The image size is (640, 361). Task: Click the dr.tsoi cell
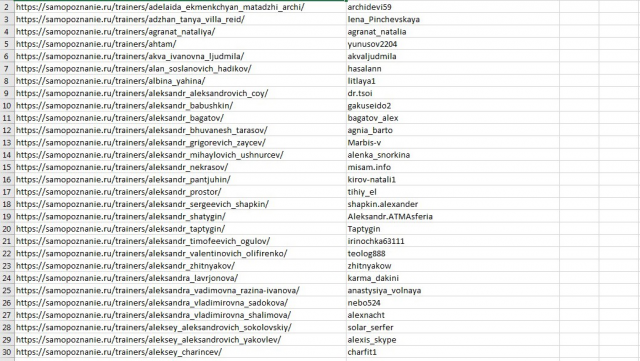click(x=453, y=93)
